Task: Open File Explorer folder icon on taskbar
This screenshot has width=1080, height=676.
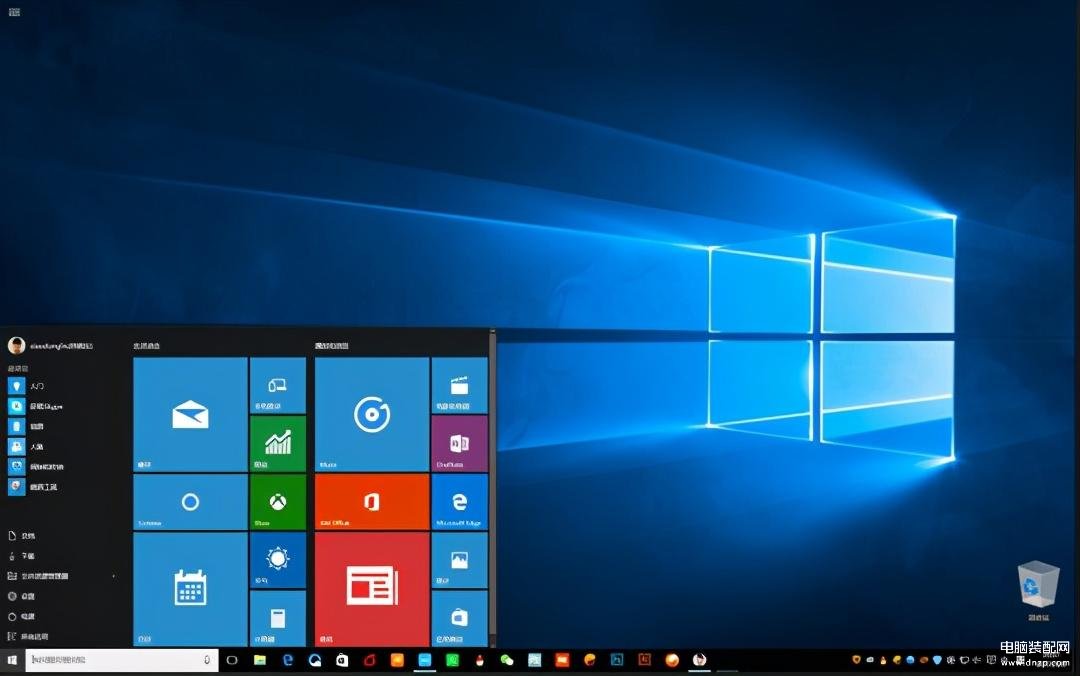Action: pos(260,660)
